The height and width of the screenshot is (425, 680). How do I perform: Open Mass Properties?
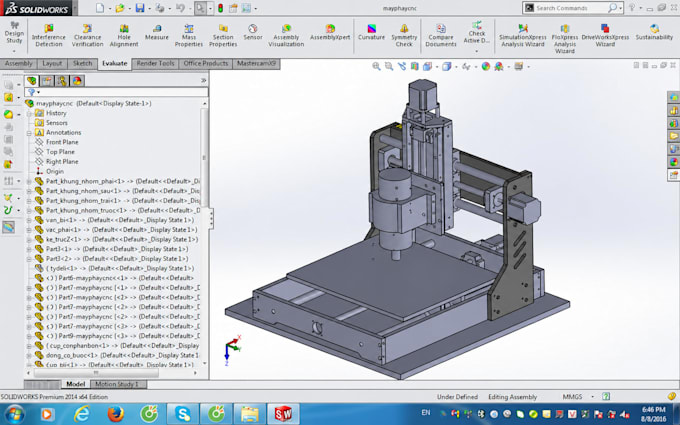pos(189,35)
